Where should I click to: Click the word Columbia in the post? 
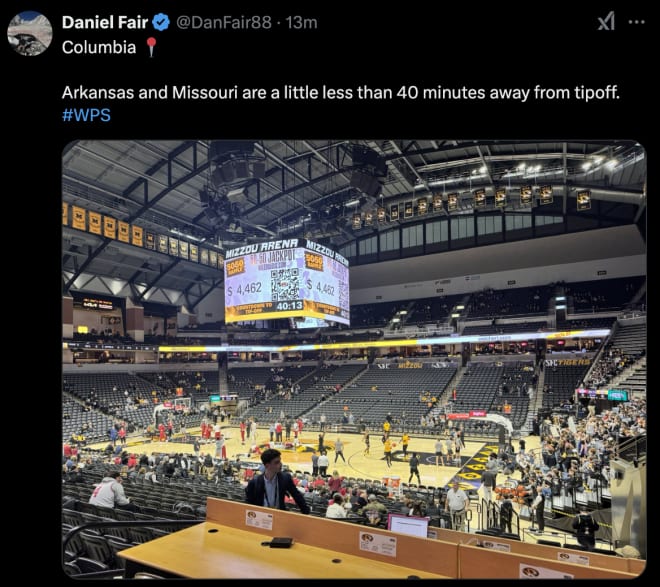point(99,47)
